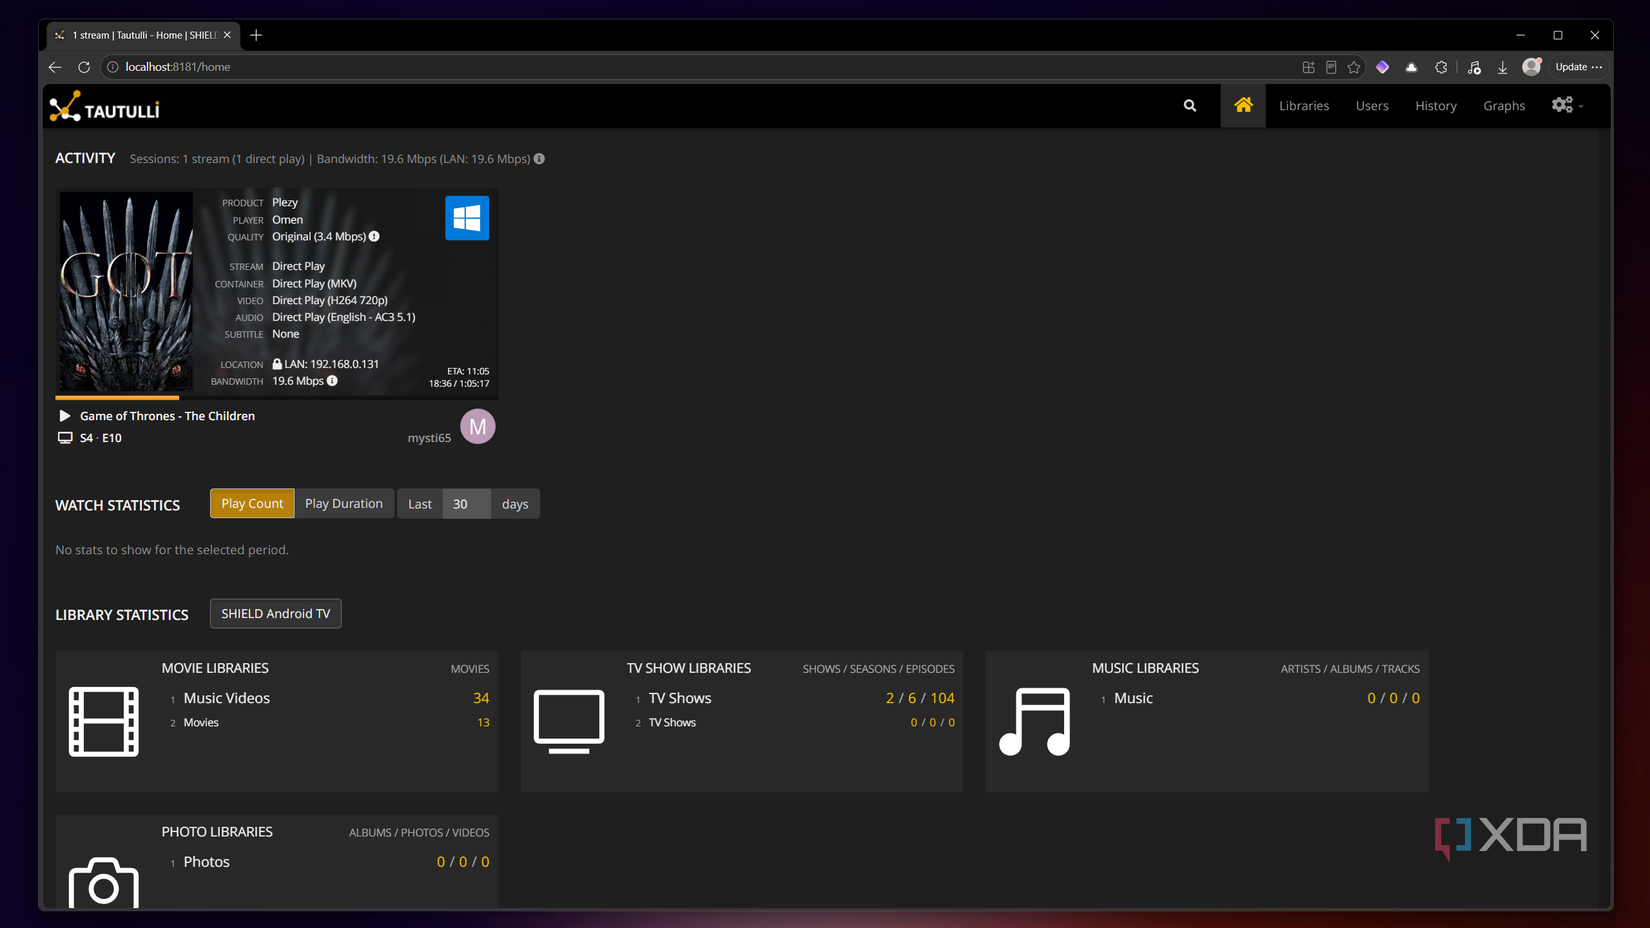This screenshot has height=928, width=1650.
Task: Click the Game of Thrones poster thumbnail
Action: [126, 291]
